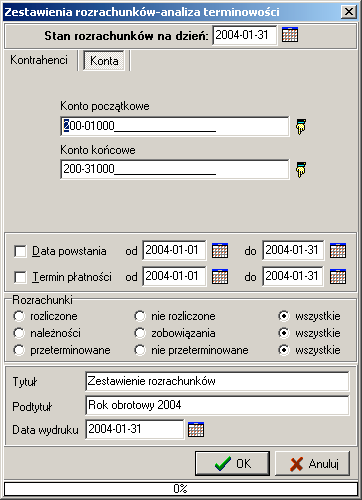Screen dimensions: 362x500
Task: Select the należności radio button
Action: pos(19,333)
